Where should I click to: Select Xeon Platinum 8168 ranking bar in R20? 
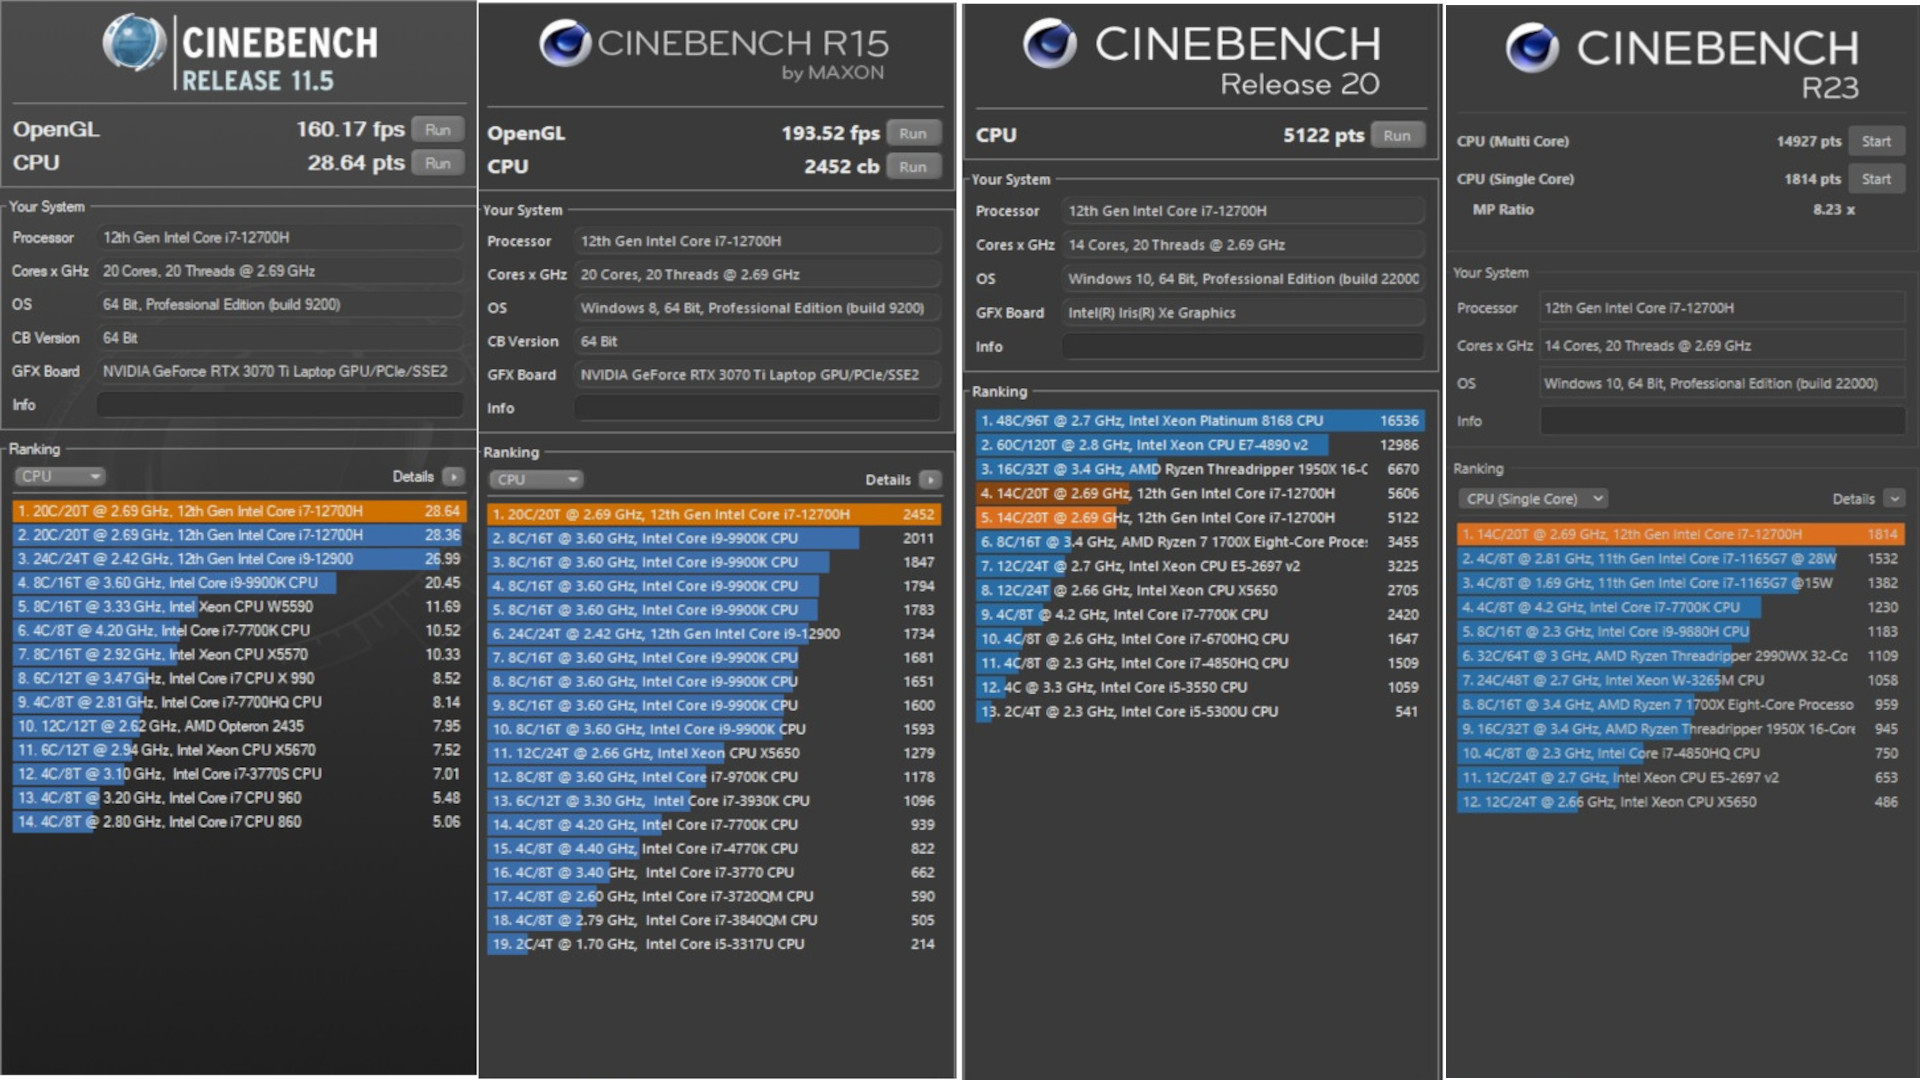click(x=1197, y=421)
